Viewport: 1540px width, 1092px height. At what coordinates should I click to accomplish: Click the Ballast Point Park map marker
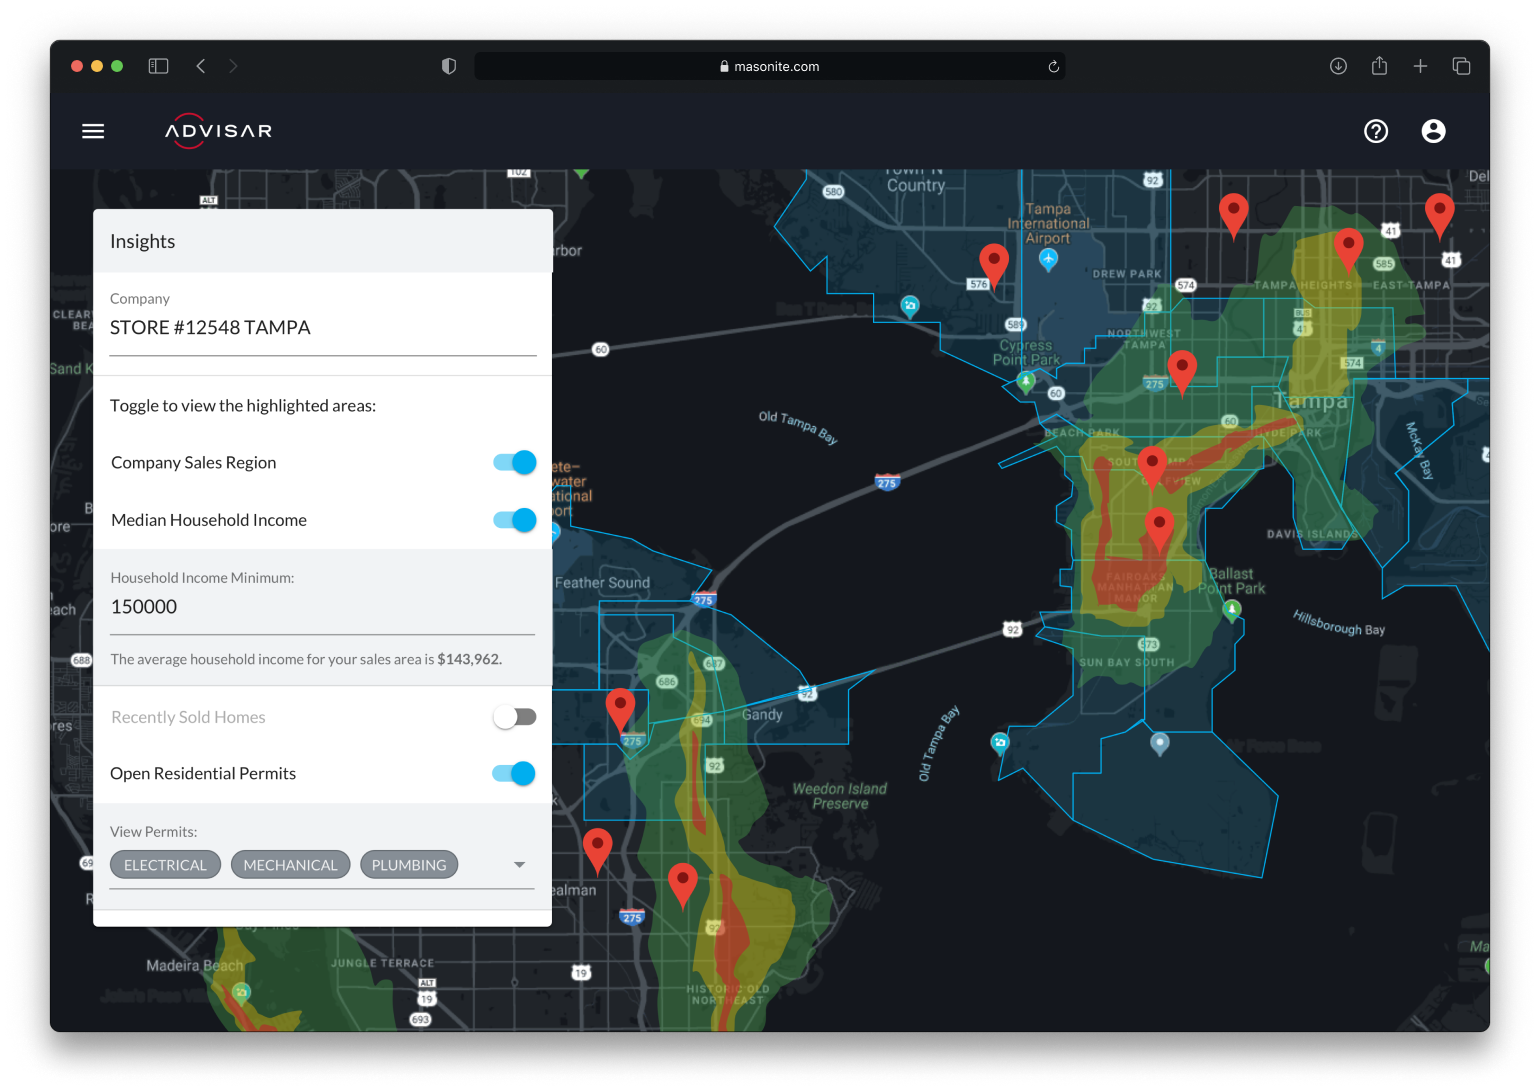[x=1232, y=608]
